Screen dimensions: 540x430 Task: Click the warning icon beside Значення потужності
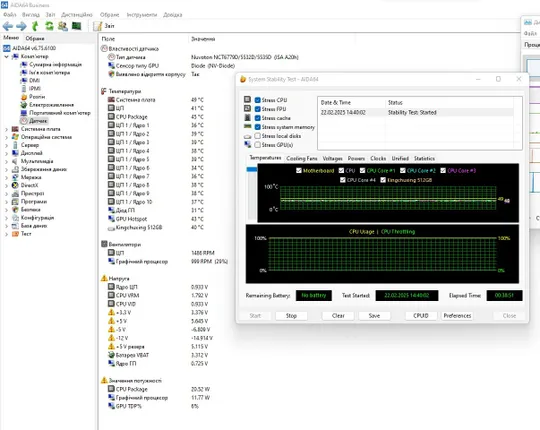click(x=104, y=380)
